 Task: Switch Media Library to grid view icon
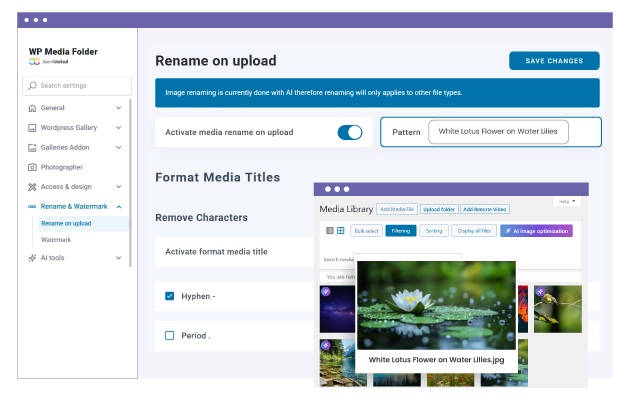(x=340, y=231)
